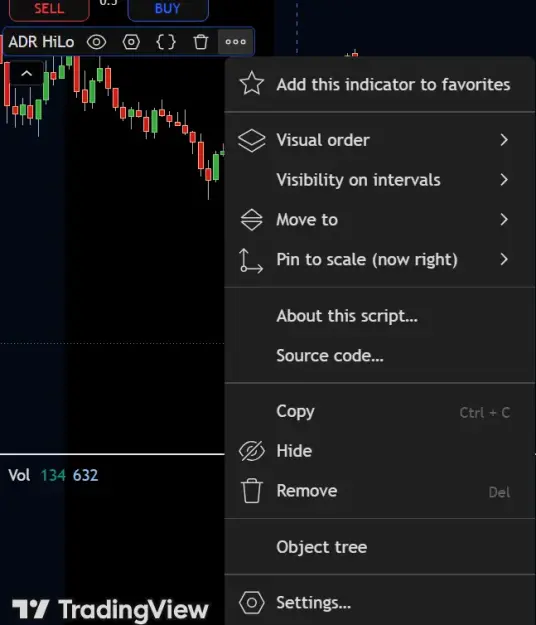
Task: Open Object tree from the menu
Action: tap(380, 547)
